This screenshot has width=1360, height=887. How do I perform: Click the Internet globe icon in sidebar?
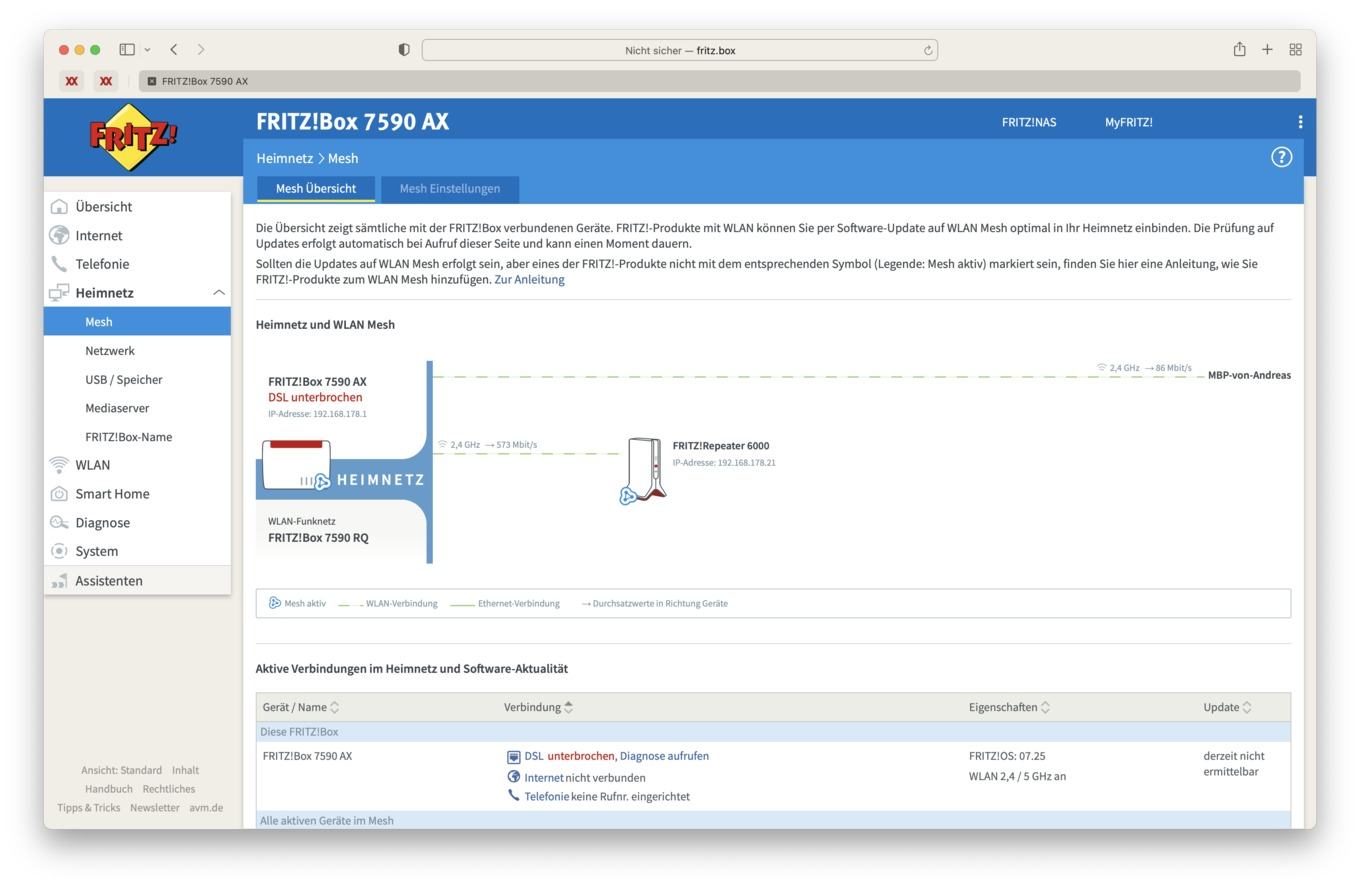(x=59, y=236)
